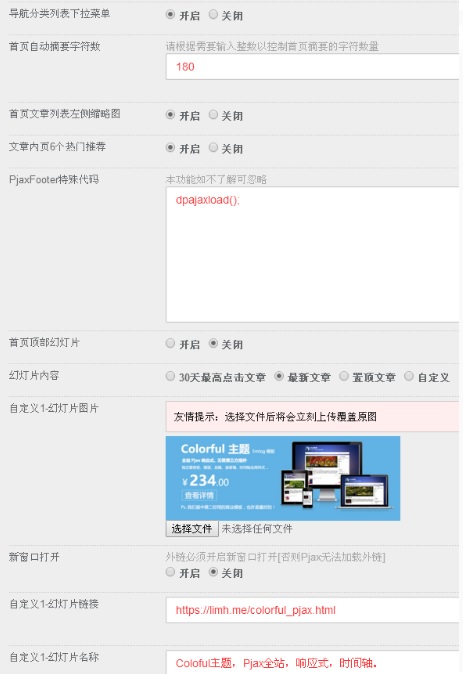This screenshot has height=674, width=463.
Task: Click the 本功能如不了解可忽略 hint text
Action: (x=216, y=180)
